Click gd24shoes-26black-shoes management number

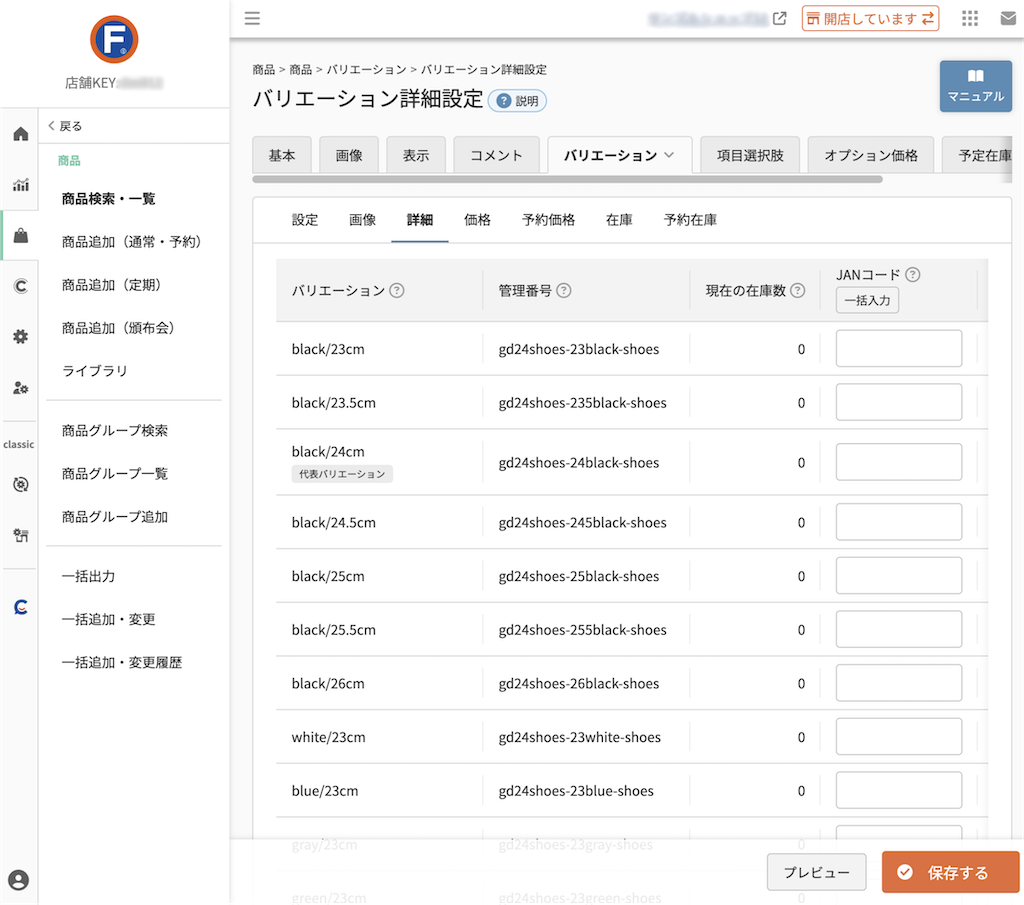579,684
